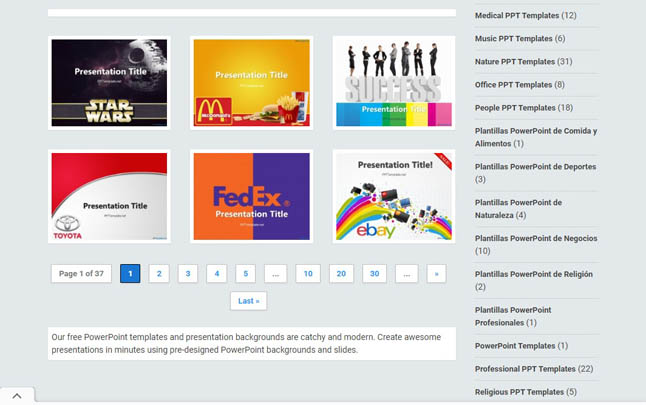Open People PPT Templates category
The image size is (646, 405).
[515, 108]
